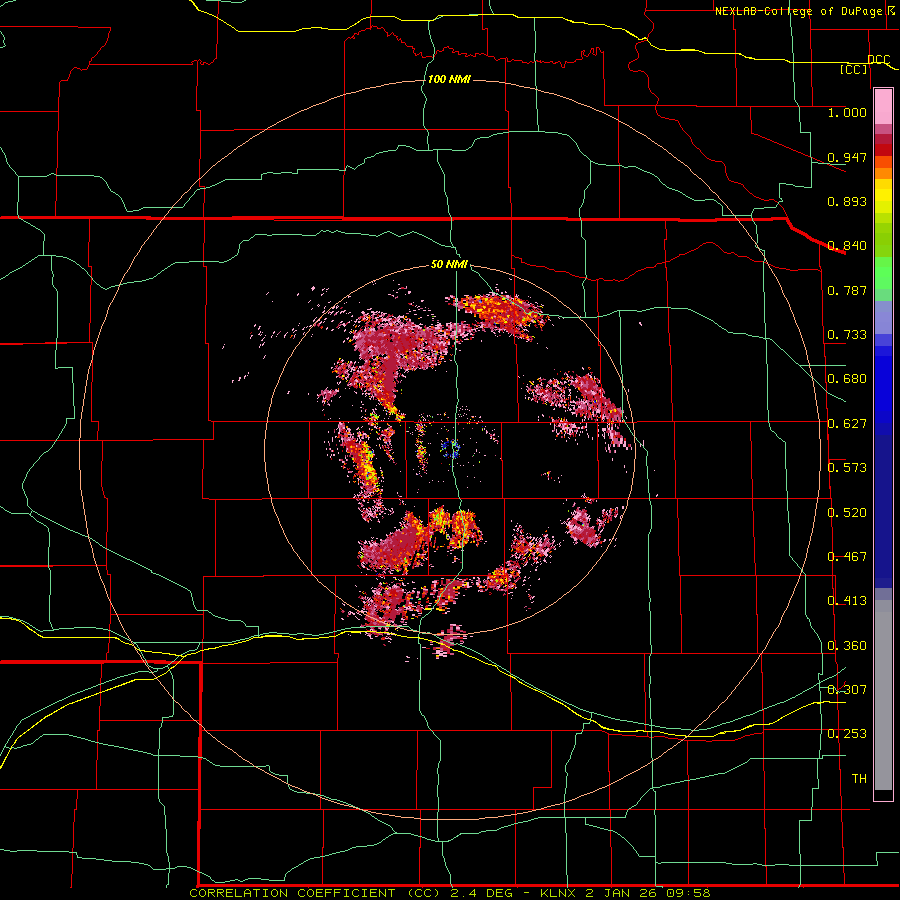The width and height of the screenshot is (900, 900).
Task: Click the 0.520 scale value
Action: coord(847,513)
